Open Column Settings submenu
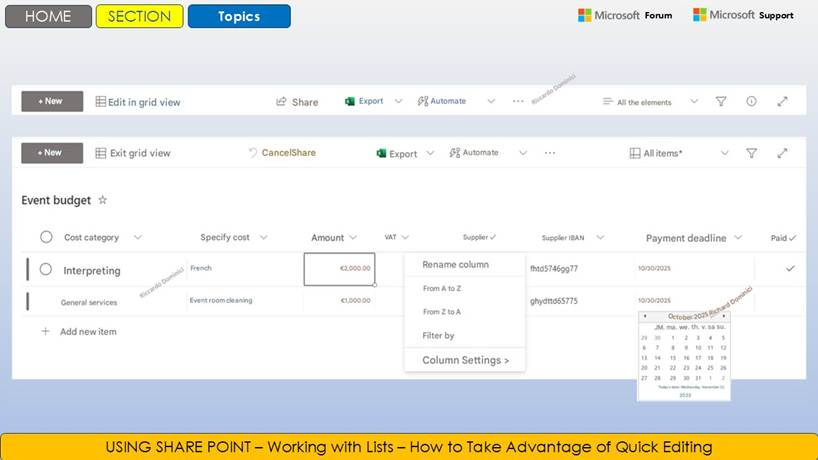Screen dimensions: 818x460 (465, 360)
